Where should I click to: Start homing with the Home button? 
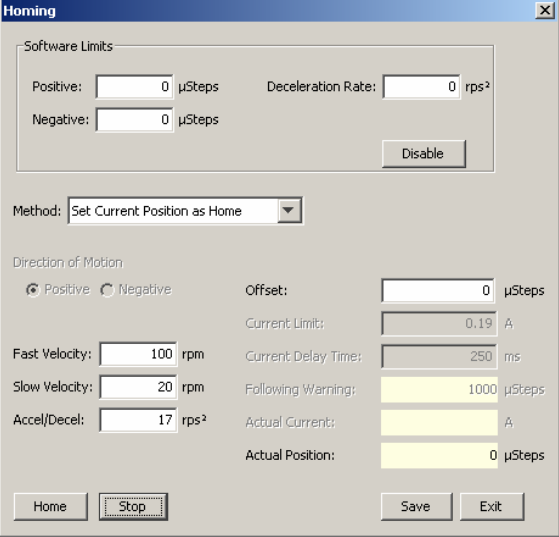51,507
